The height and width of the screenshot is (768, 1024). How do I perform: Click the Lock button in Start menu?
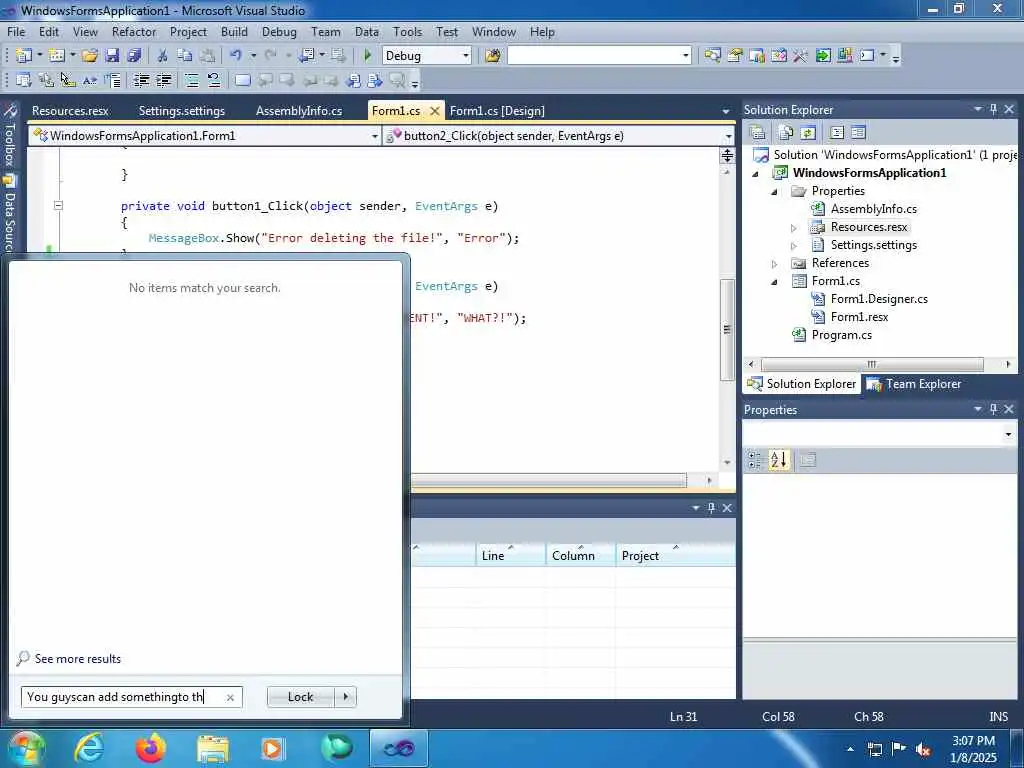pyautogui.click(x=300, y=697)
